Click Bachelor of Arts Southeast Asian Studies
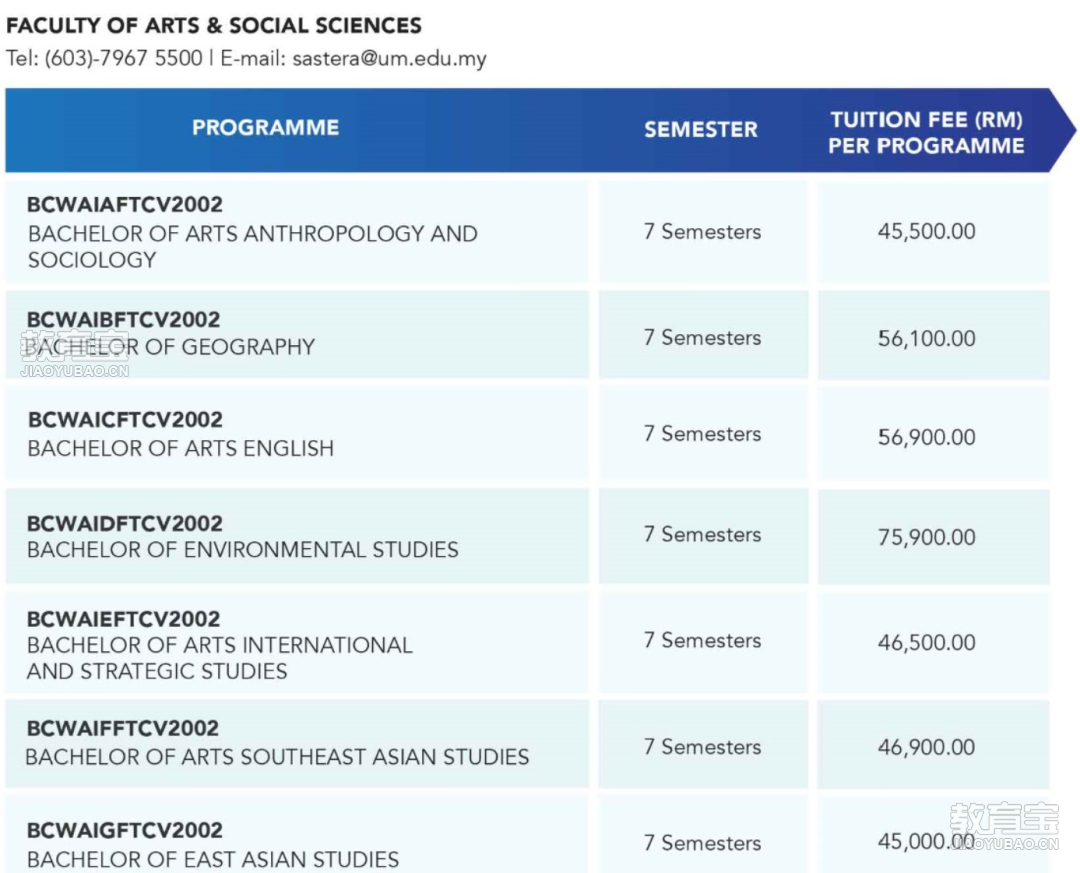The height and width of the screenshot is (873, 1080). click(277, 757)
